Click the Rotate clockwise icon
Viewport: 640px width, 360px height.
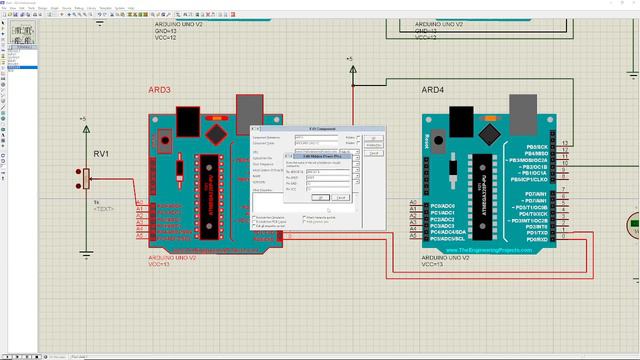[3, 155]
